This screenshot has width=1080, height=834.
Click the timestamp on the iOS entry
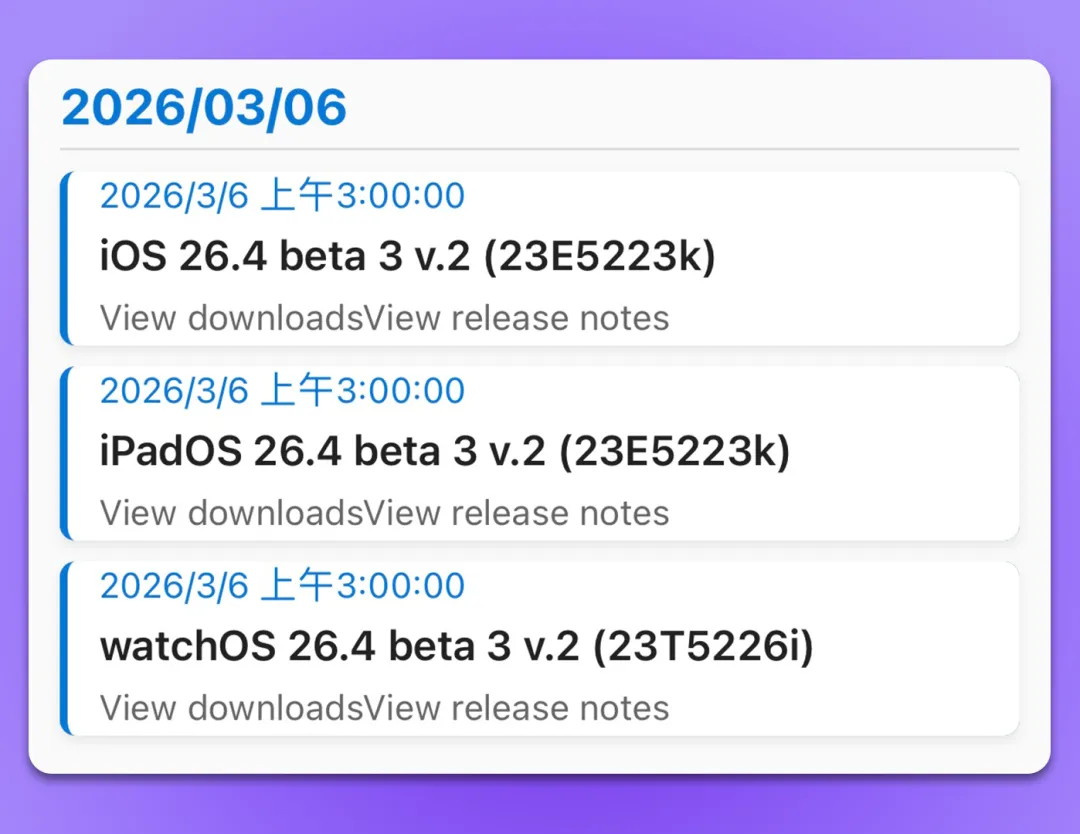[282, 196]
